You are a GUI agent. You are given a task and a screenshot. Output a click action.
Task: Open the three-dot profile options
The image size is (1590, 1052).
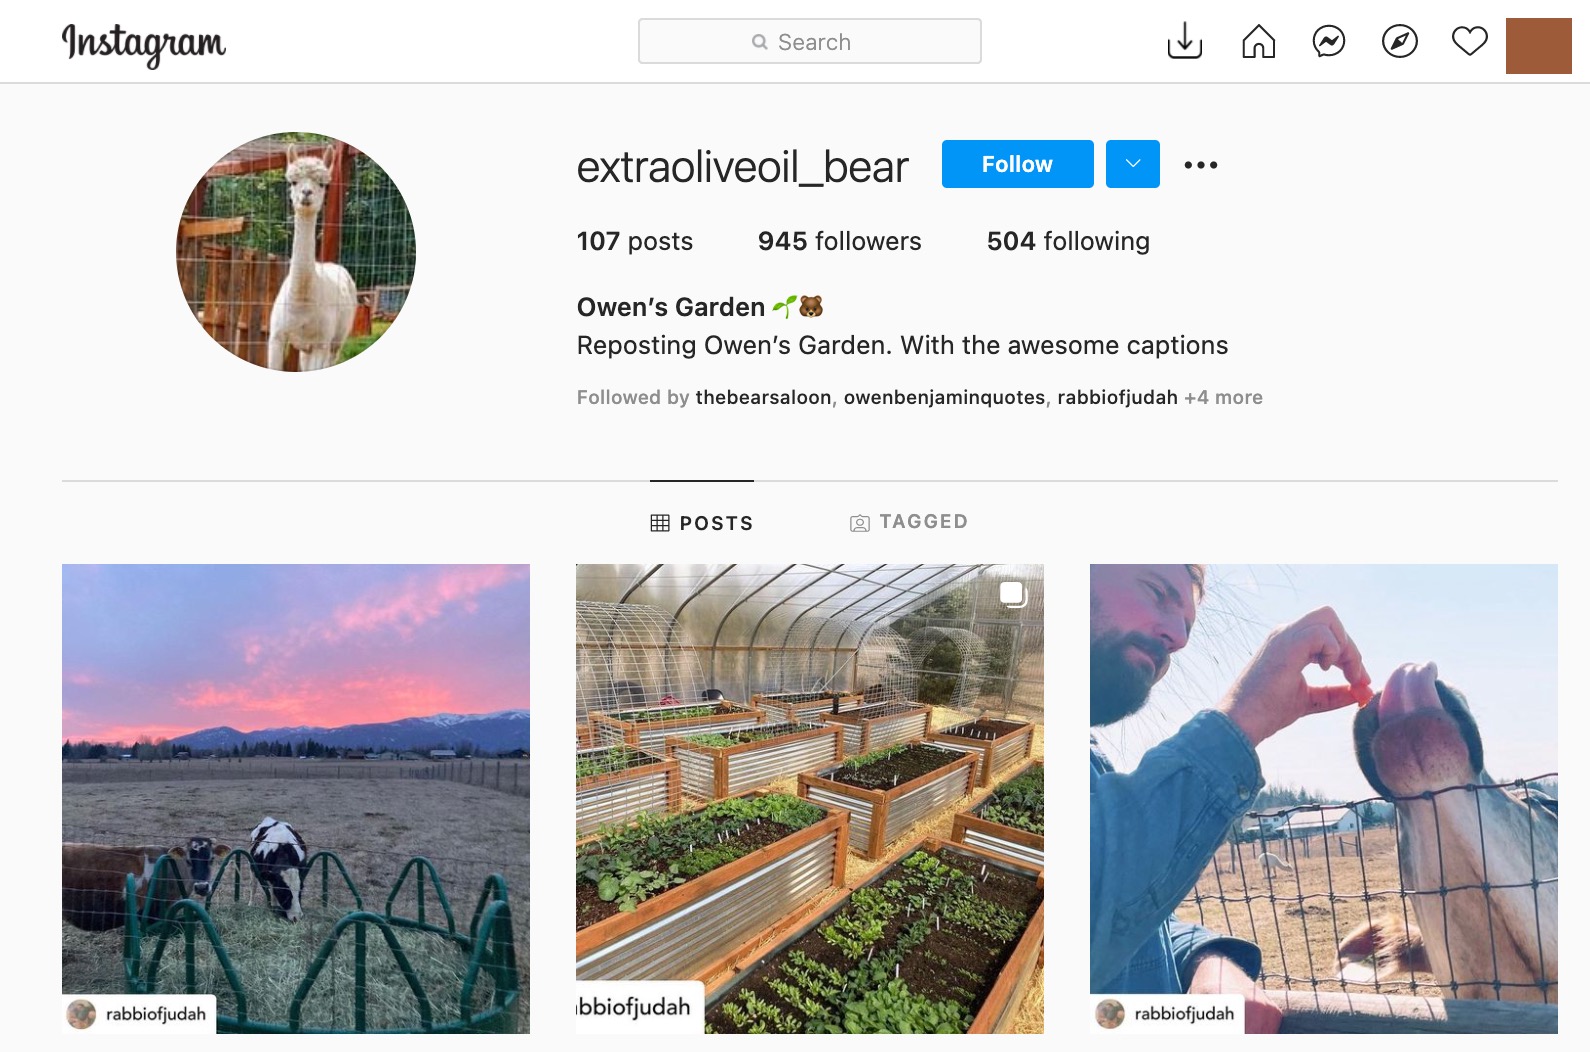1200,165
